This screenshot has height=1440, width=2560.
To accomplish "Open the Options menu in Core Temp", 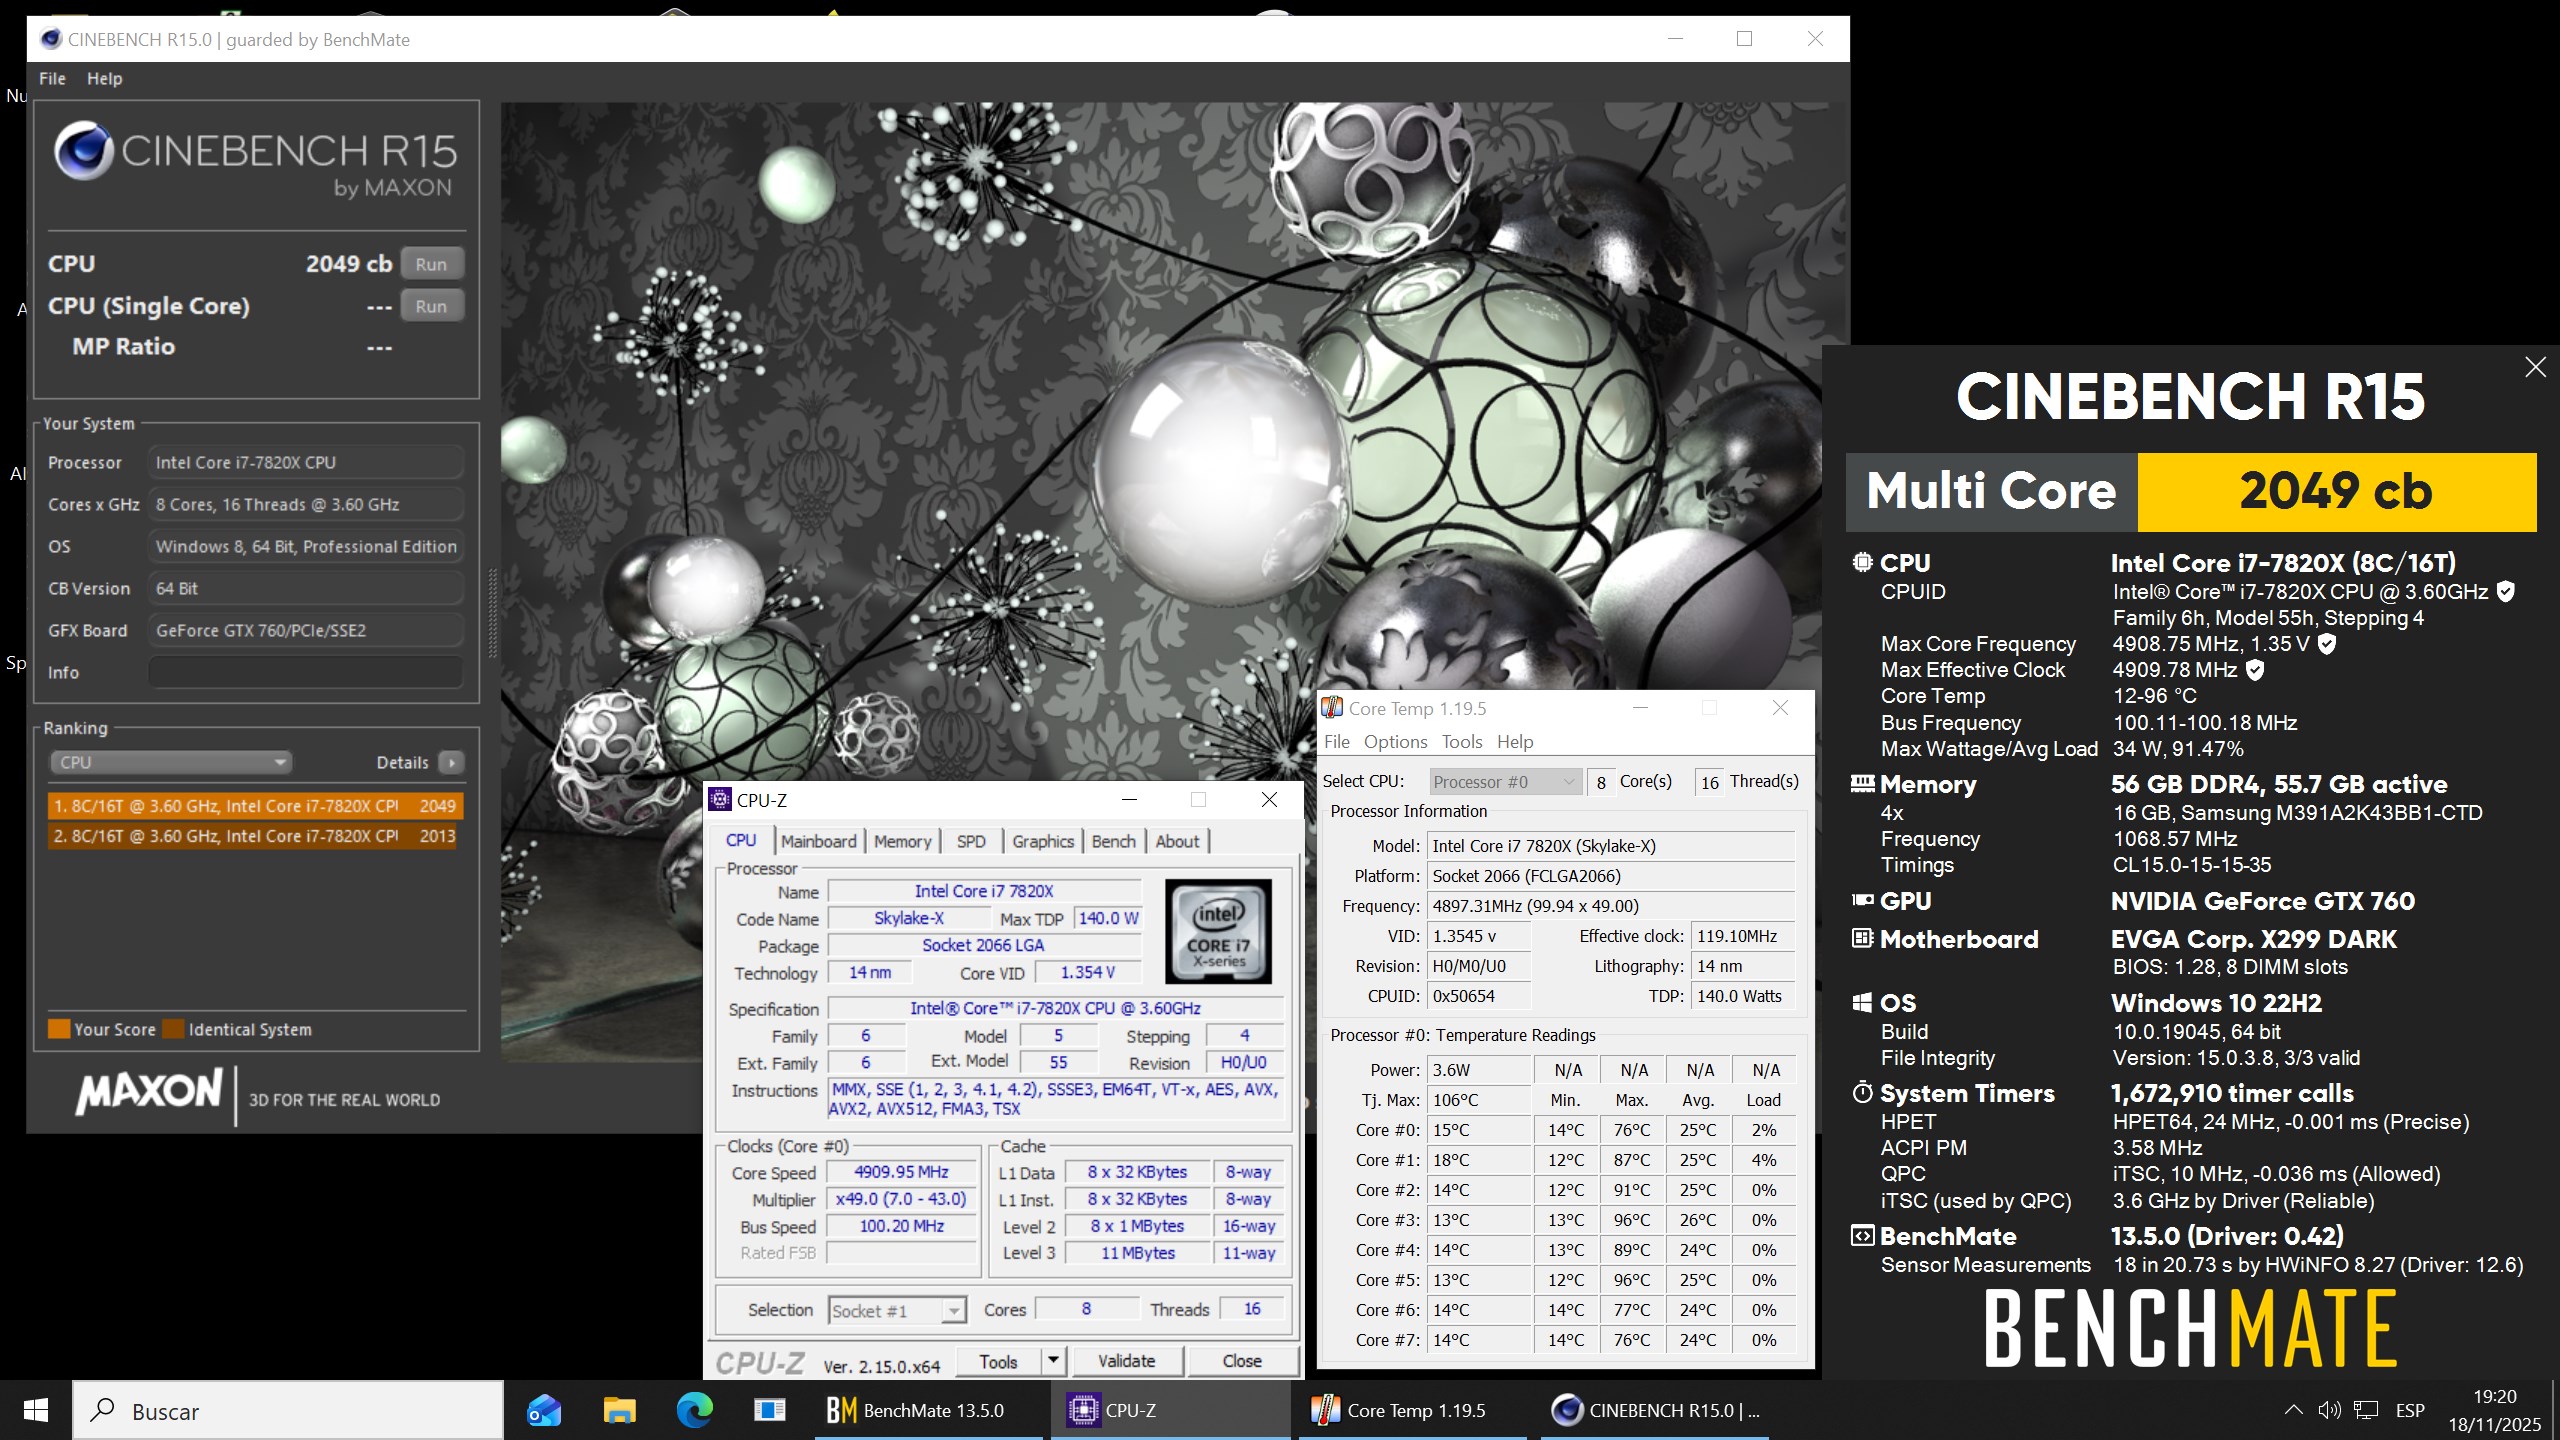I will point(1395,741).
